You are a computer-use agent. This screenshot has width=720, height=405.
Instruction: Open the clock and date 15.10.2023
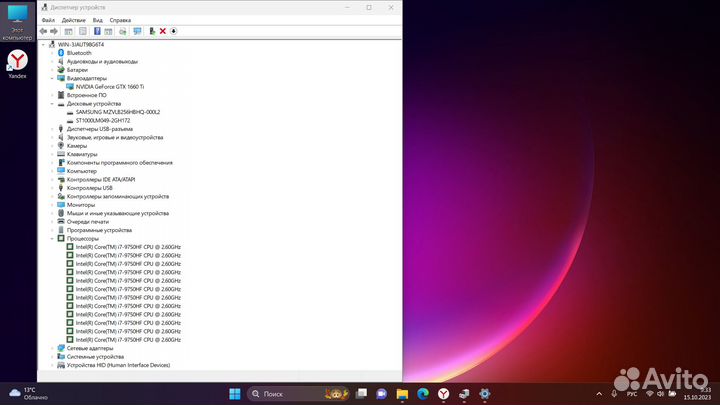(x=697, y=394)
